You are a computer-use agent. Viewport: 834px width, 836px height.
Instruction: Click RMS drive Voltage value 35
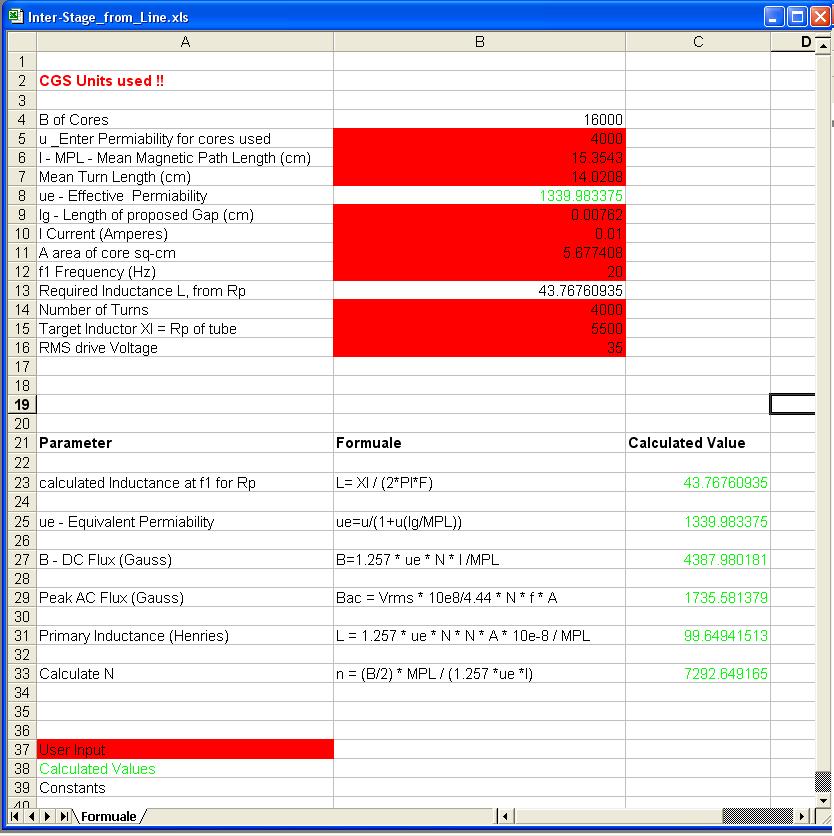479,348
